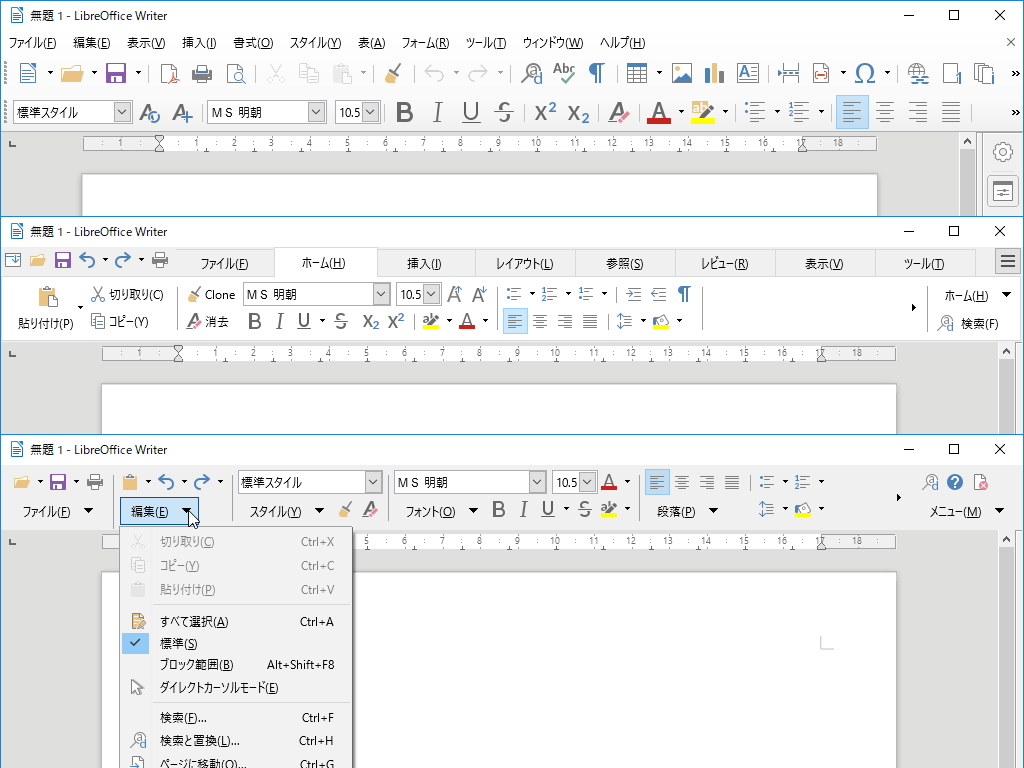Toggle Italic in top window formatting bar
The height and width of the screenshot is (768, 1024).
coord(438,112)
